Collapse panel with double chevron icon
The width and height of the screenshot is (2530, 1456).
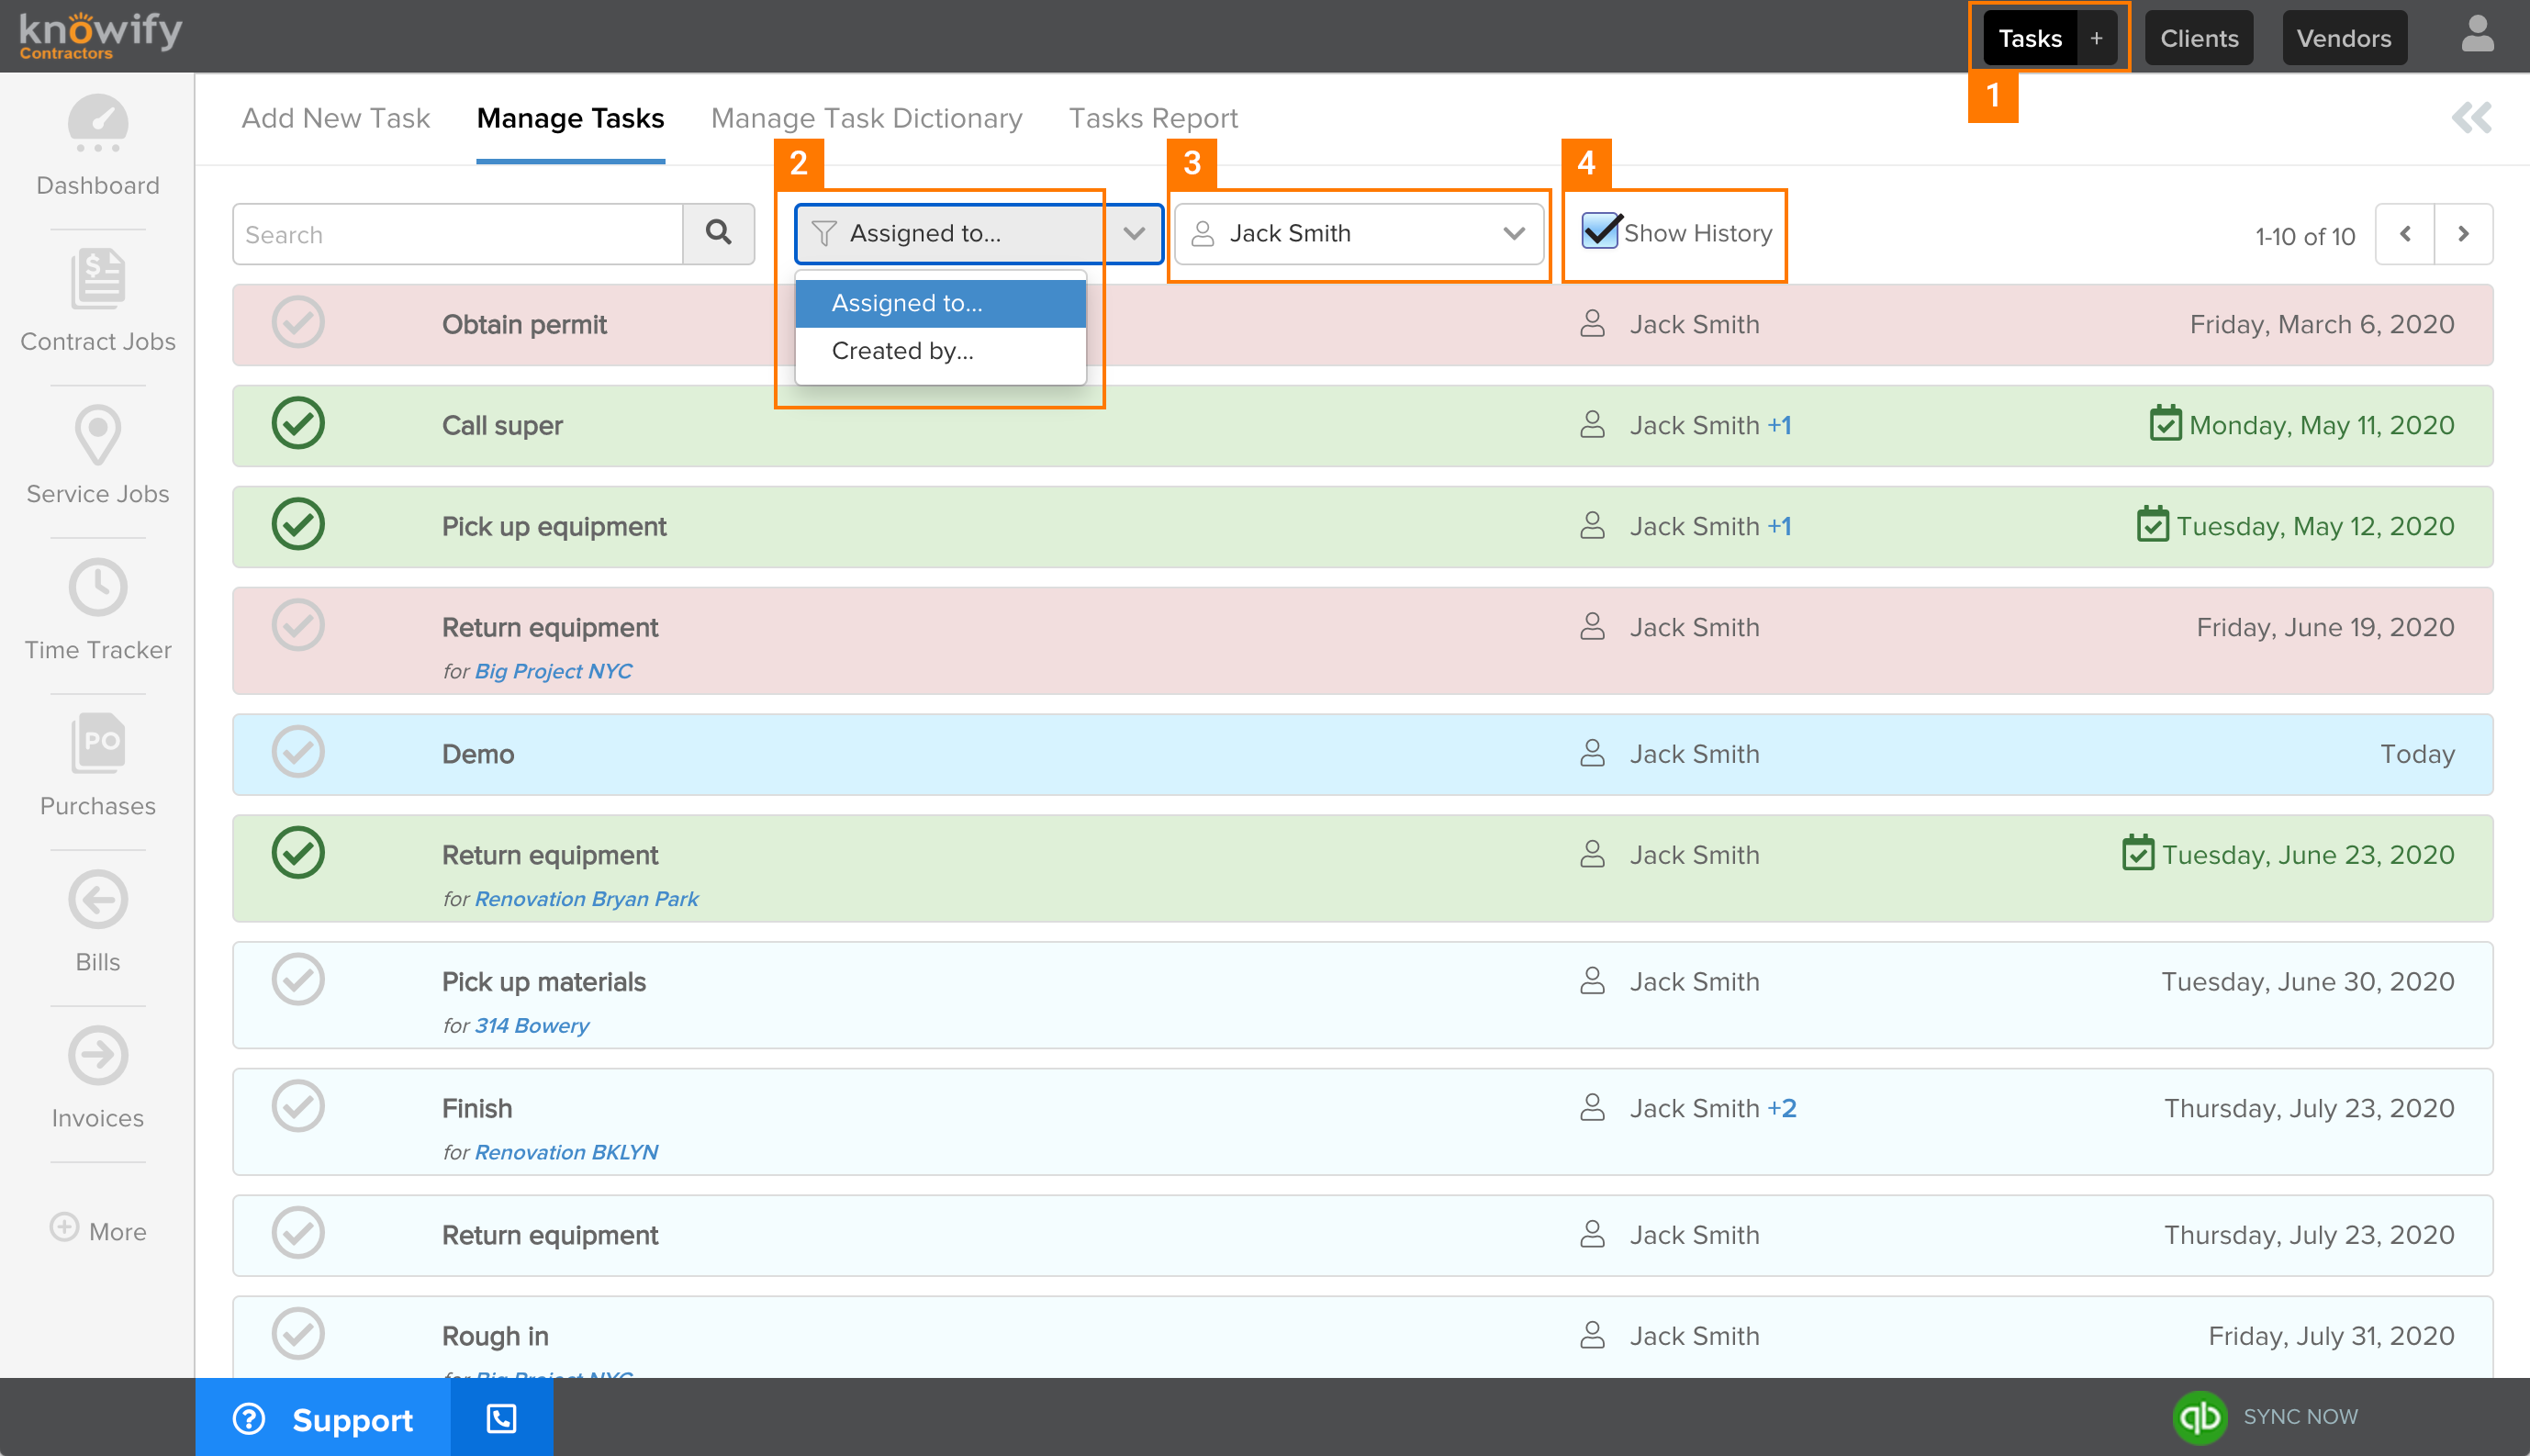point(2470,118)
